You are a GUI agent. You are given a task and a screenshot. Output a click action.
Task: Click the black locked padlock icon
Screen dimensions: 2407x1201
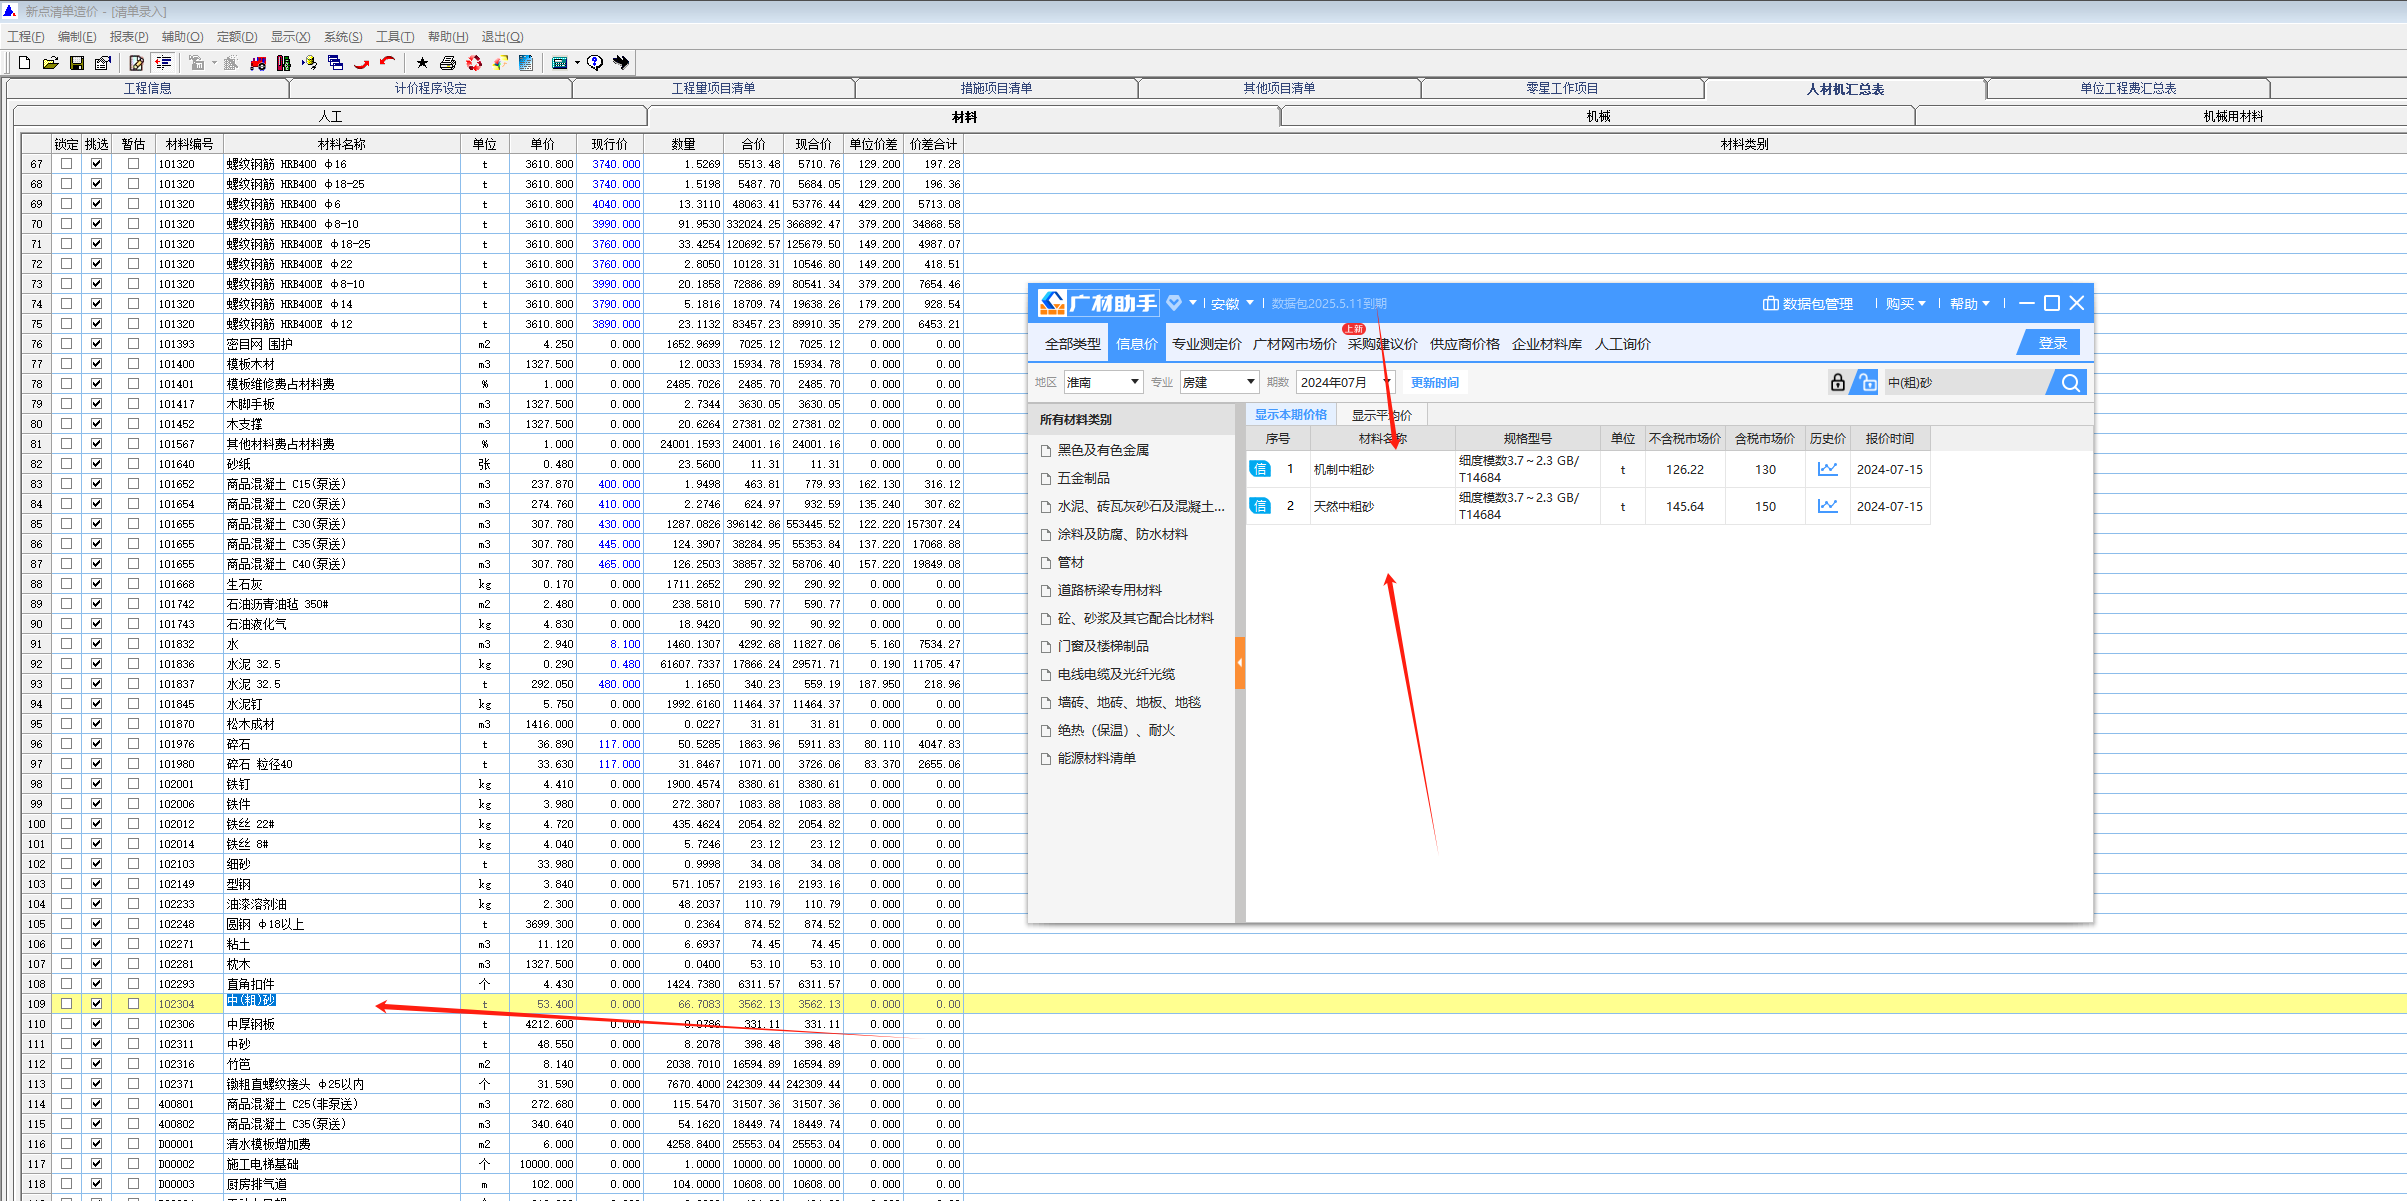1837,382
